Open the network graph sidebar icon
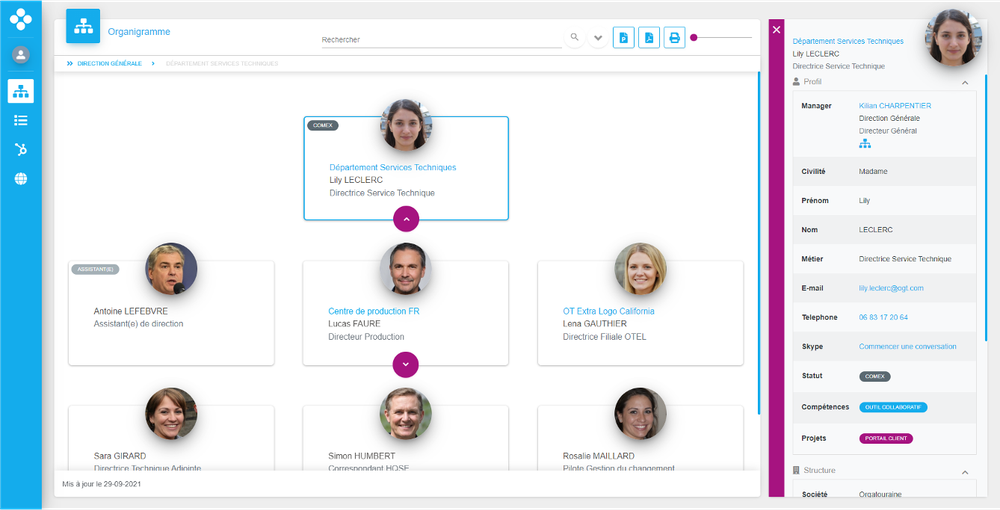This screenshot has width=1000, height=510. [20, 149]
